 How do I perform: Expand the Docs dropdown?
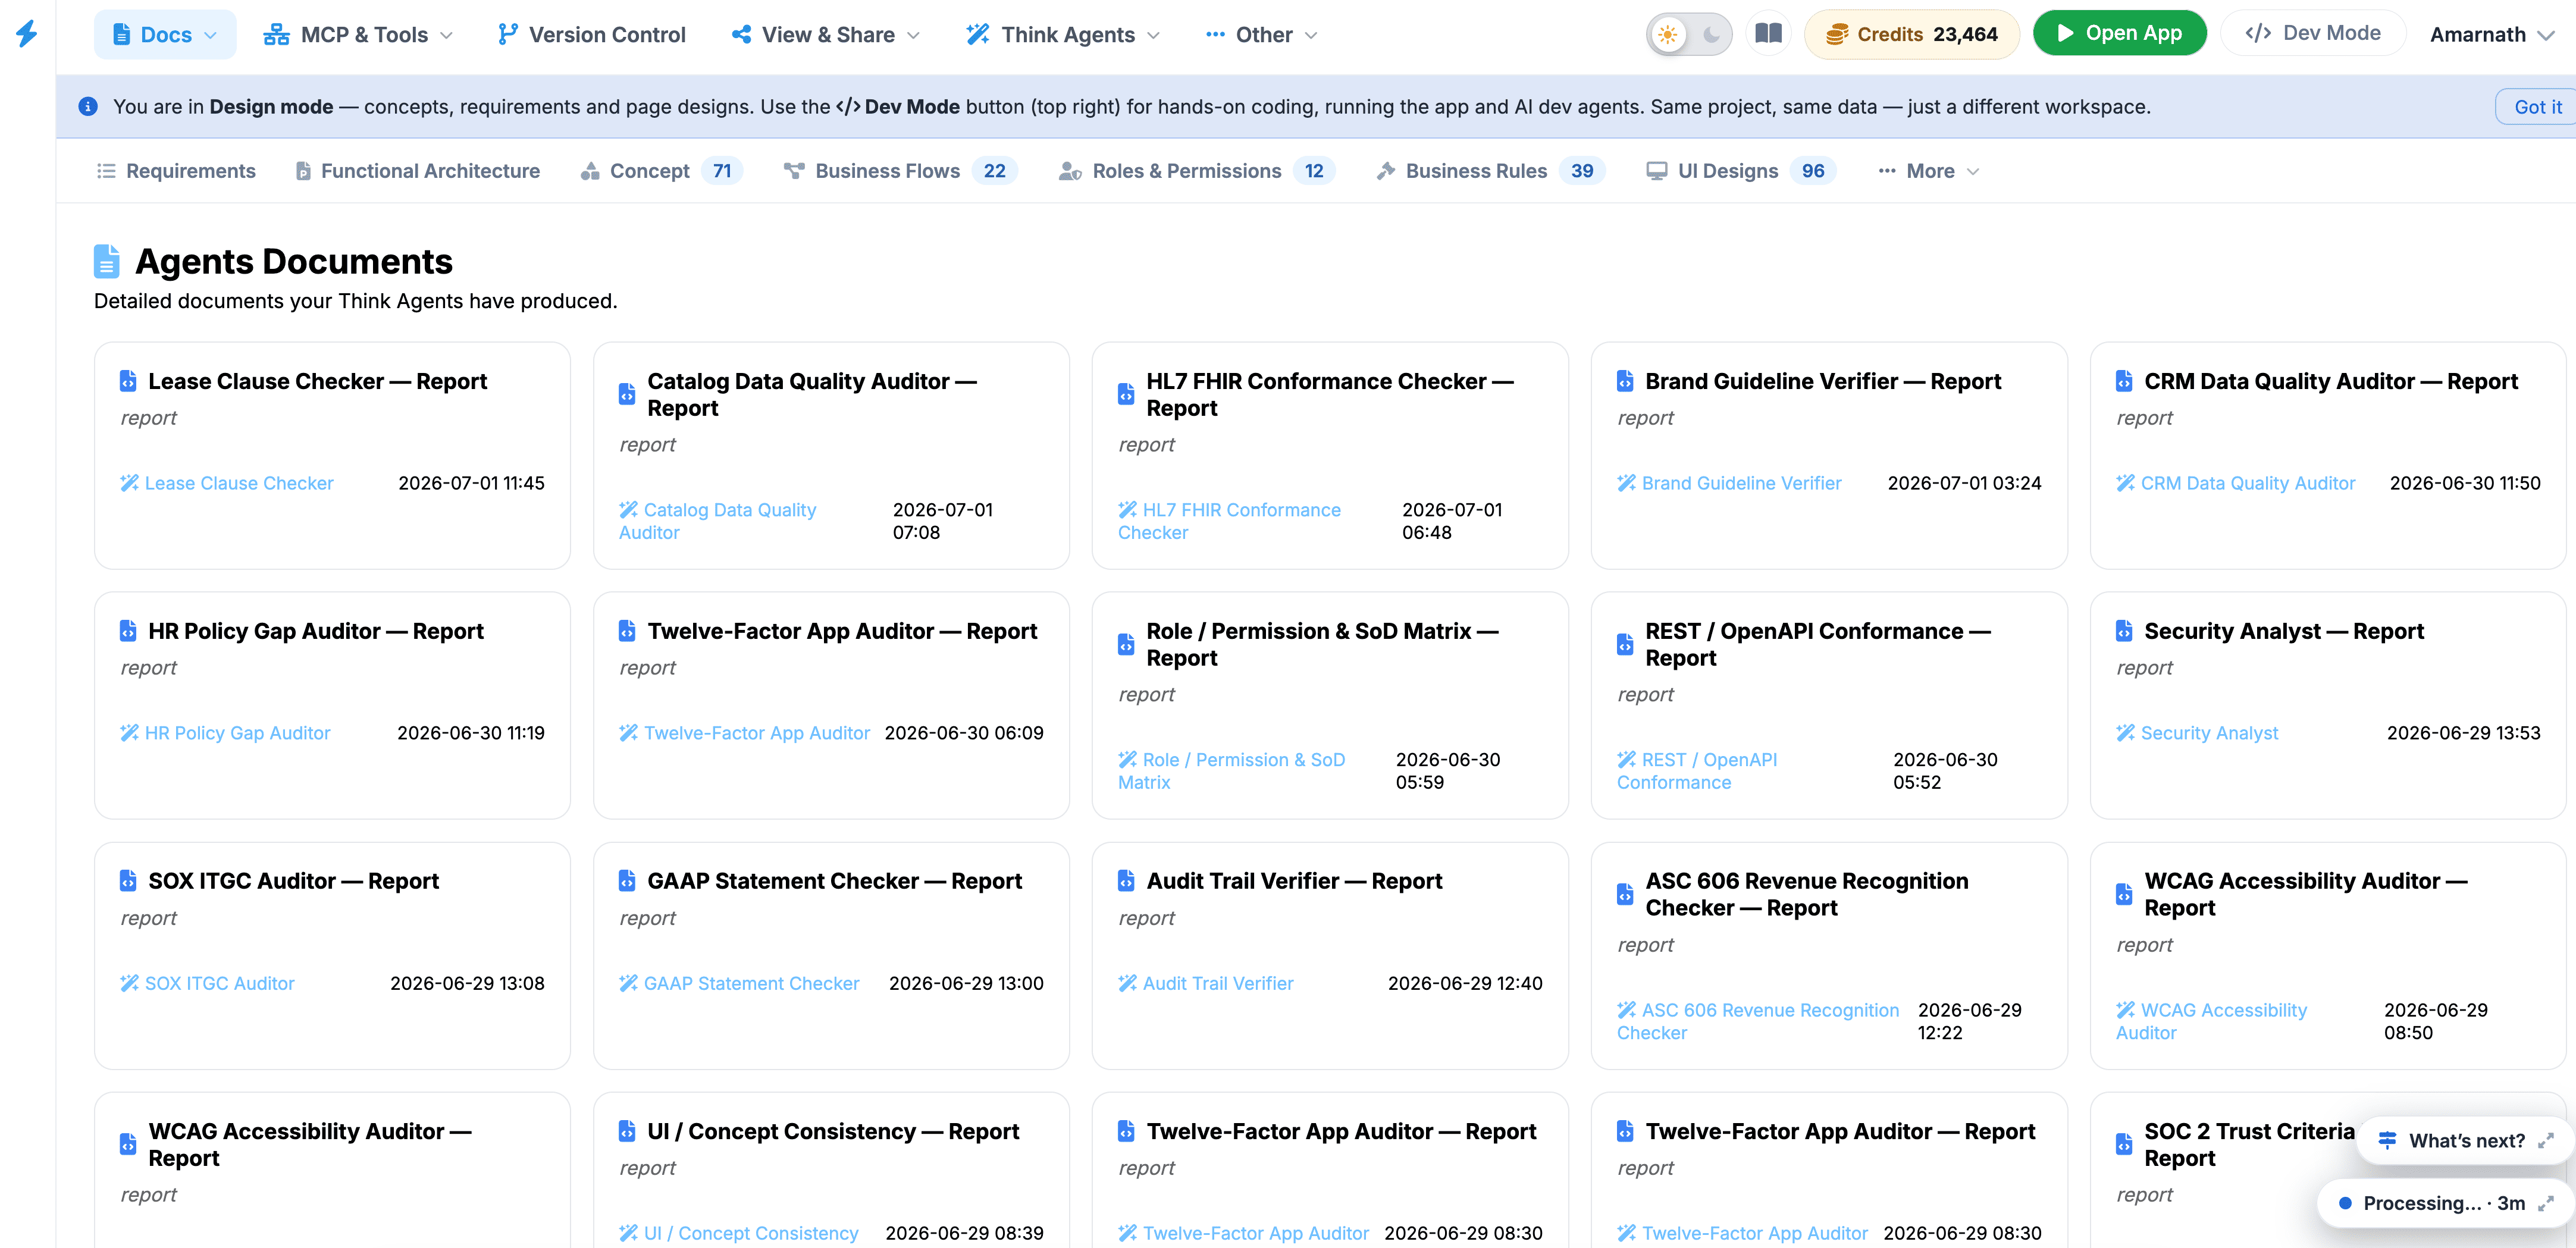click(x=165, y=35)
